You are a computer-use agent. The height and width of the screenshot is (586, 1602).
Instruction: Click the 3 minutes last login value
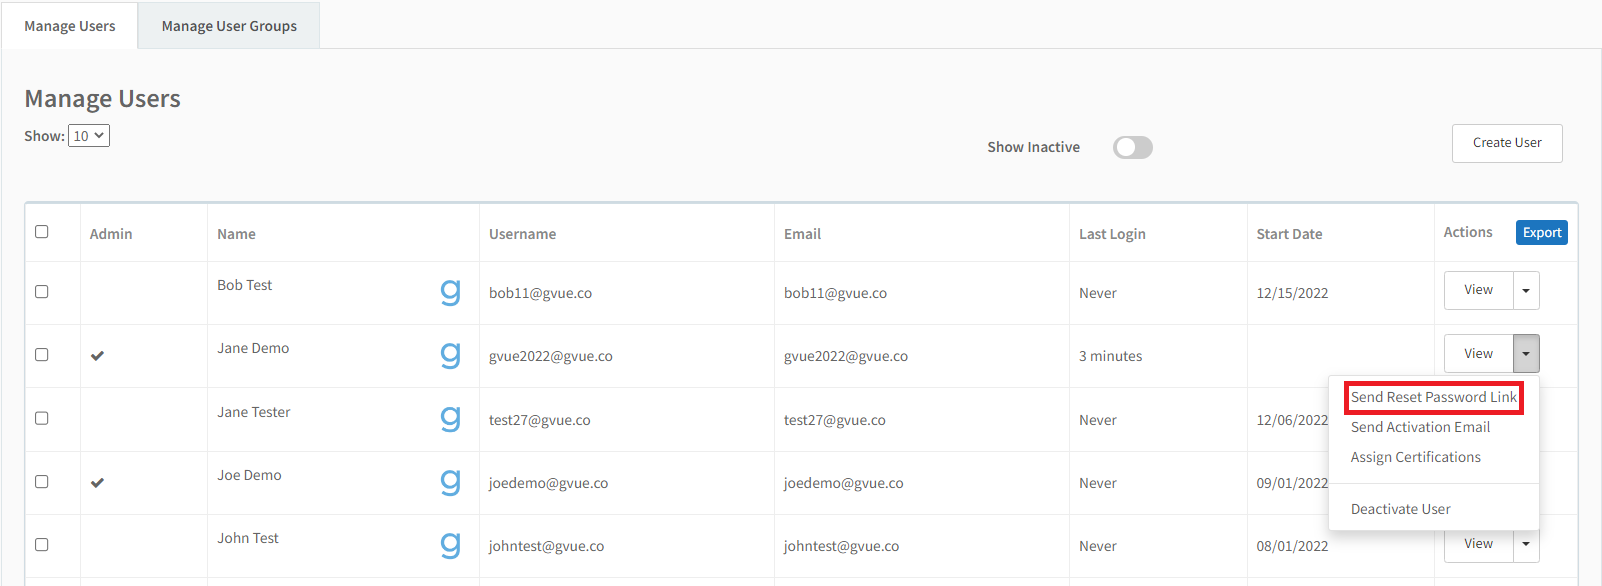(1110, 356)
